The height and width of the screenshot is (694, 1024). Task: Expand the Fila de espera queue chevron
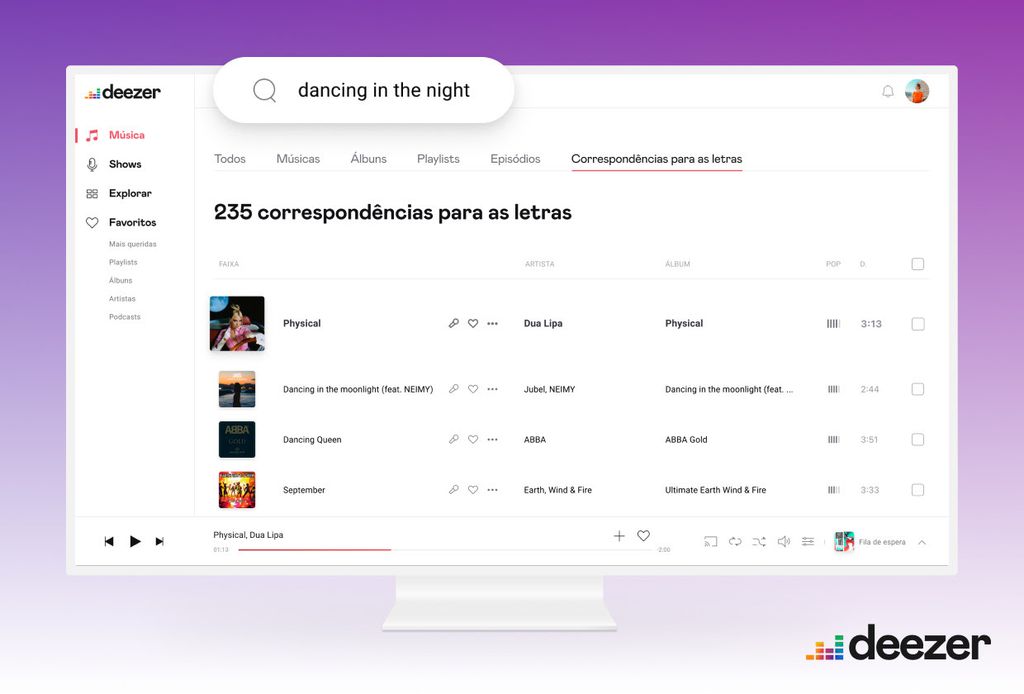[x=921, y=542]
